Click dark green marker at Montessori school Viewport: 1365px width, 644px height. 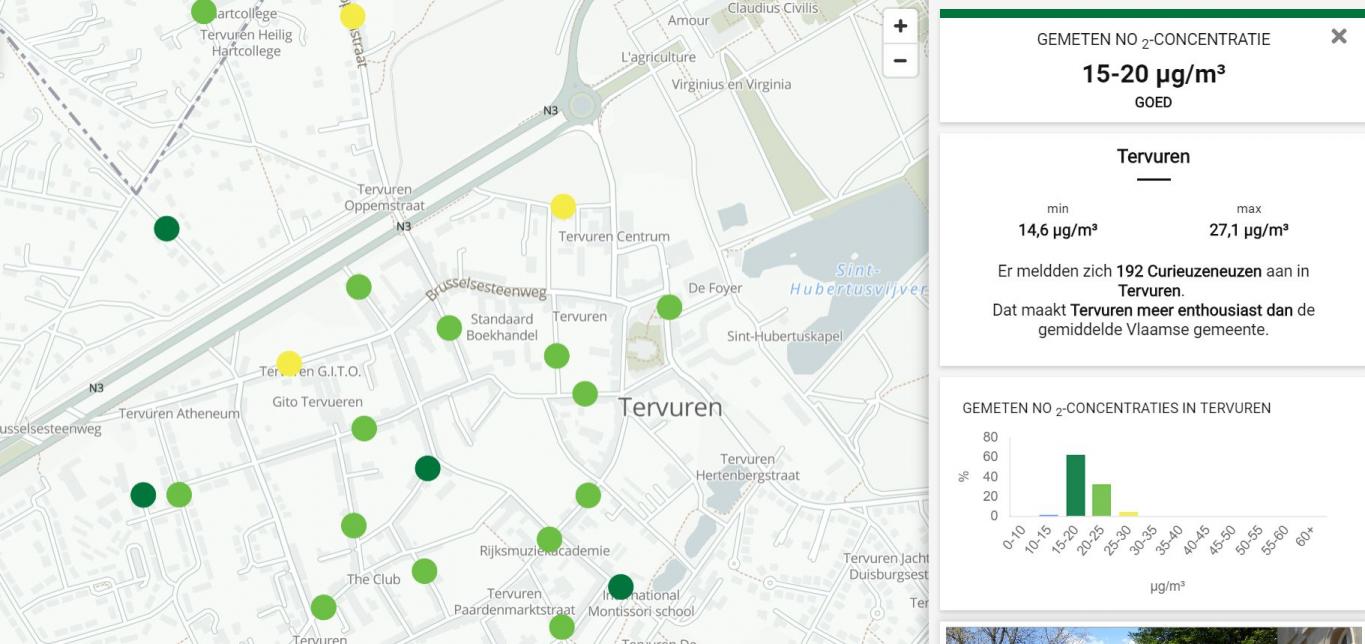[x=621, y=586]
